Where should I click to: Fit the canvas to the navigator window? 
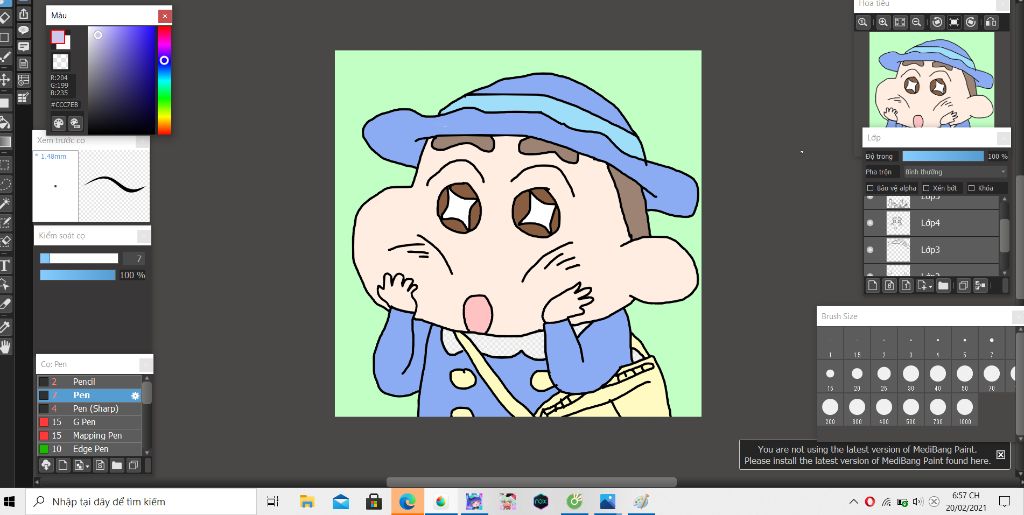coord(900,22)
